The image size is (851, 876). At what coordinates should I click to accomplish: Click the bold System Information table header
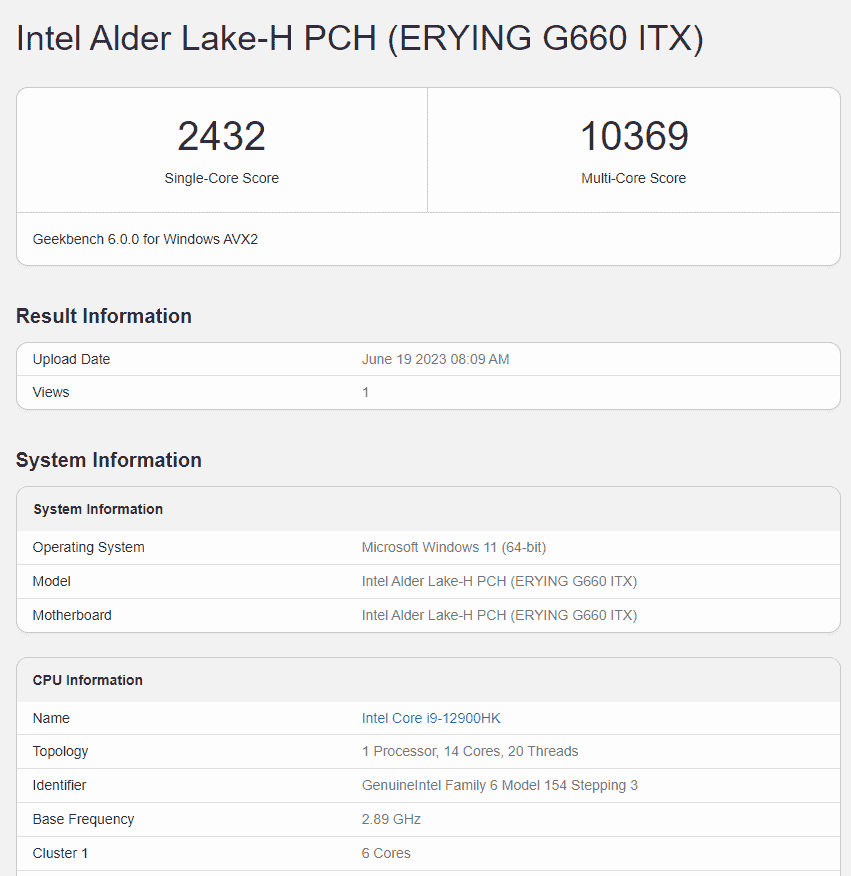click(98, 509)
